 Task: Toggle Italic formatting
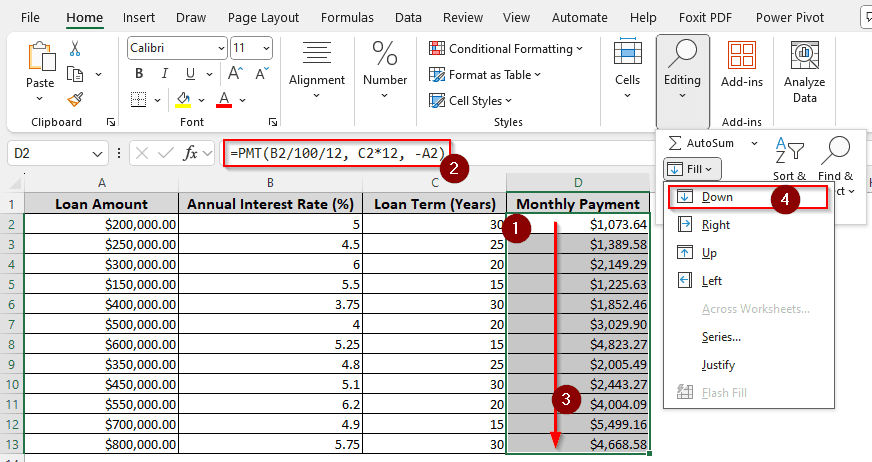click(x=165, y=73)
